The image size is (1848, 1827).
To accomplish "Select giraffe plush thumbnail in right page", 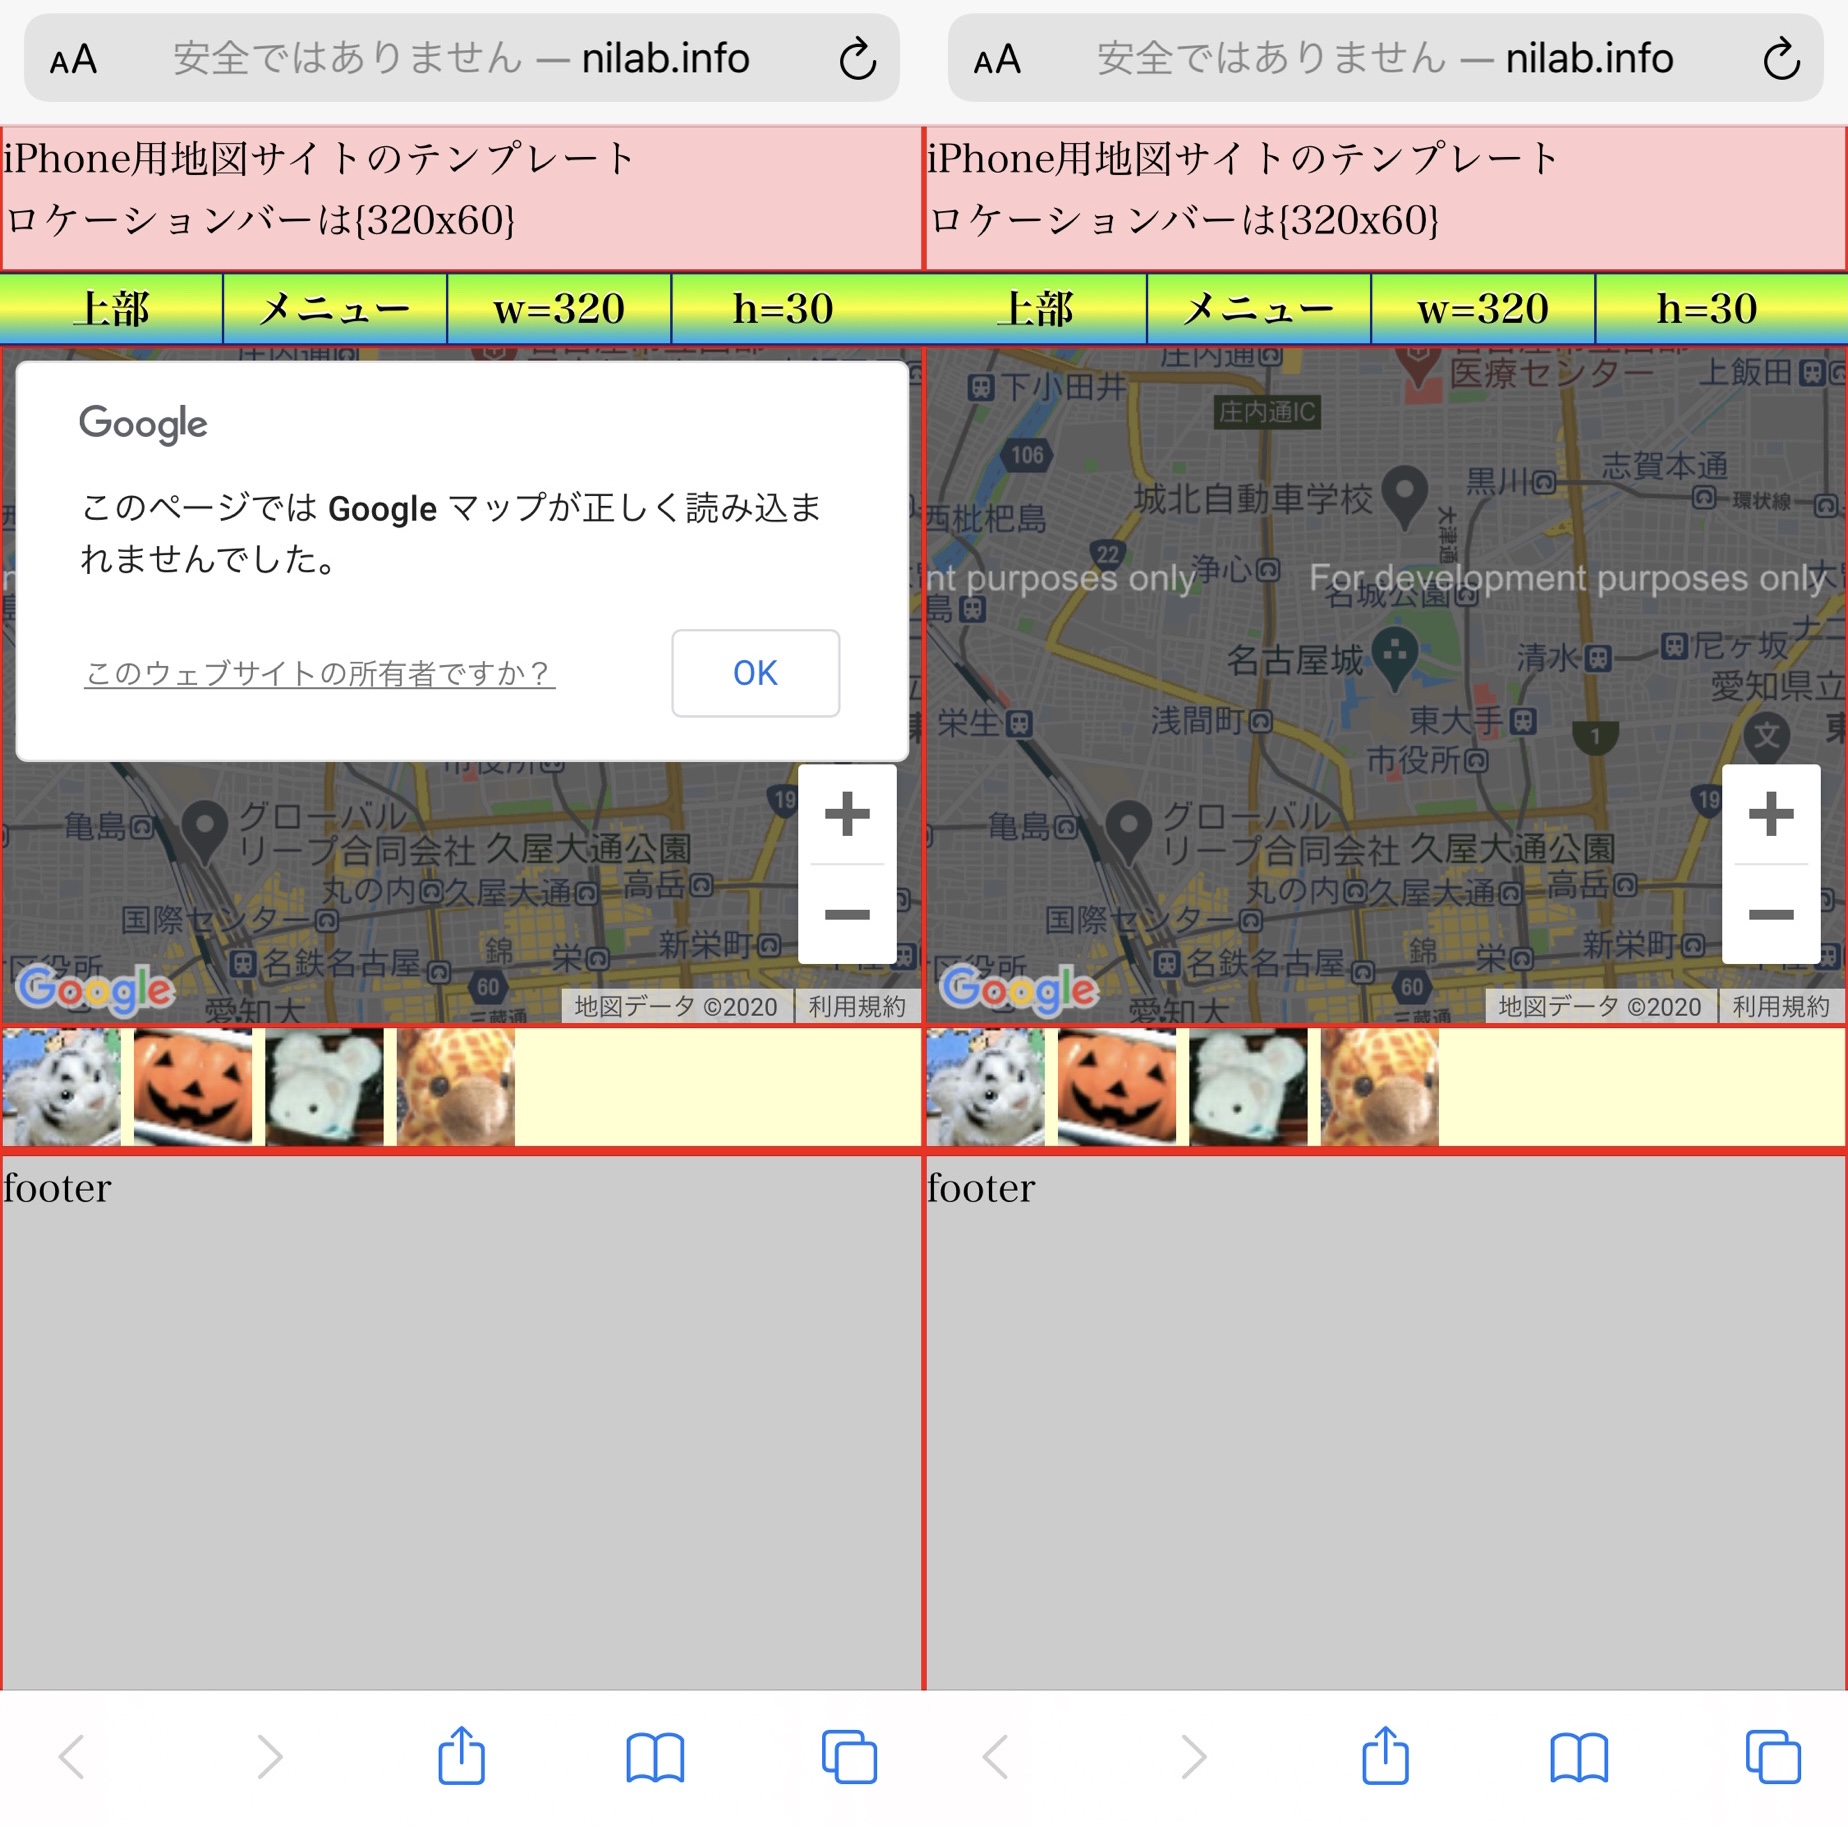I will click(1380, 1088).
